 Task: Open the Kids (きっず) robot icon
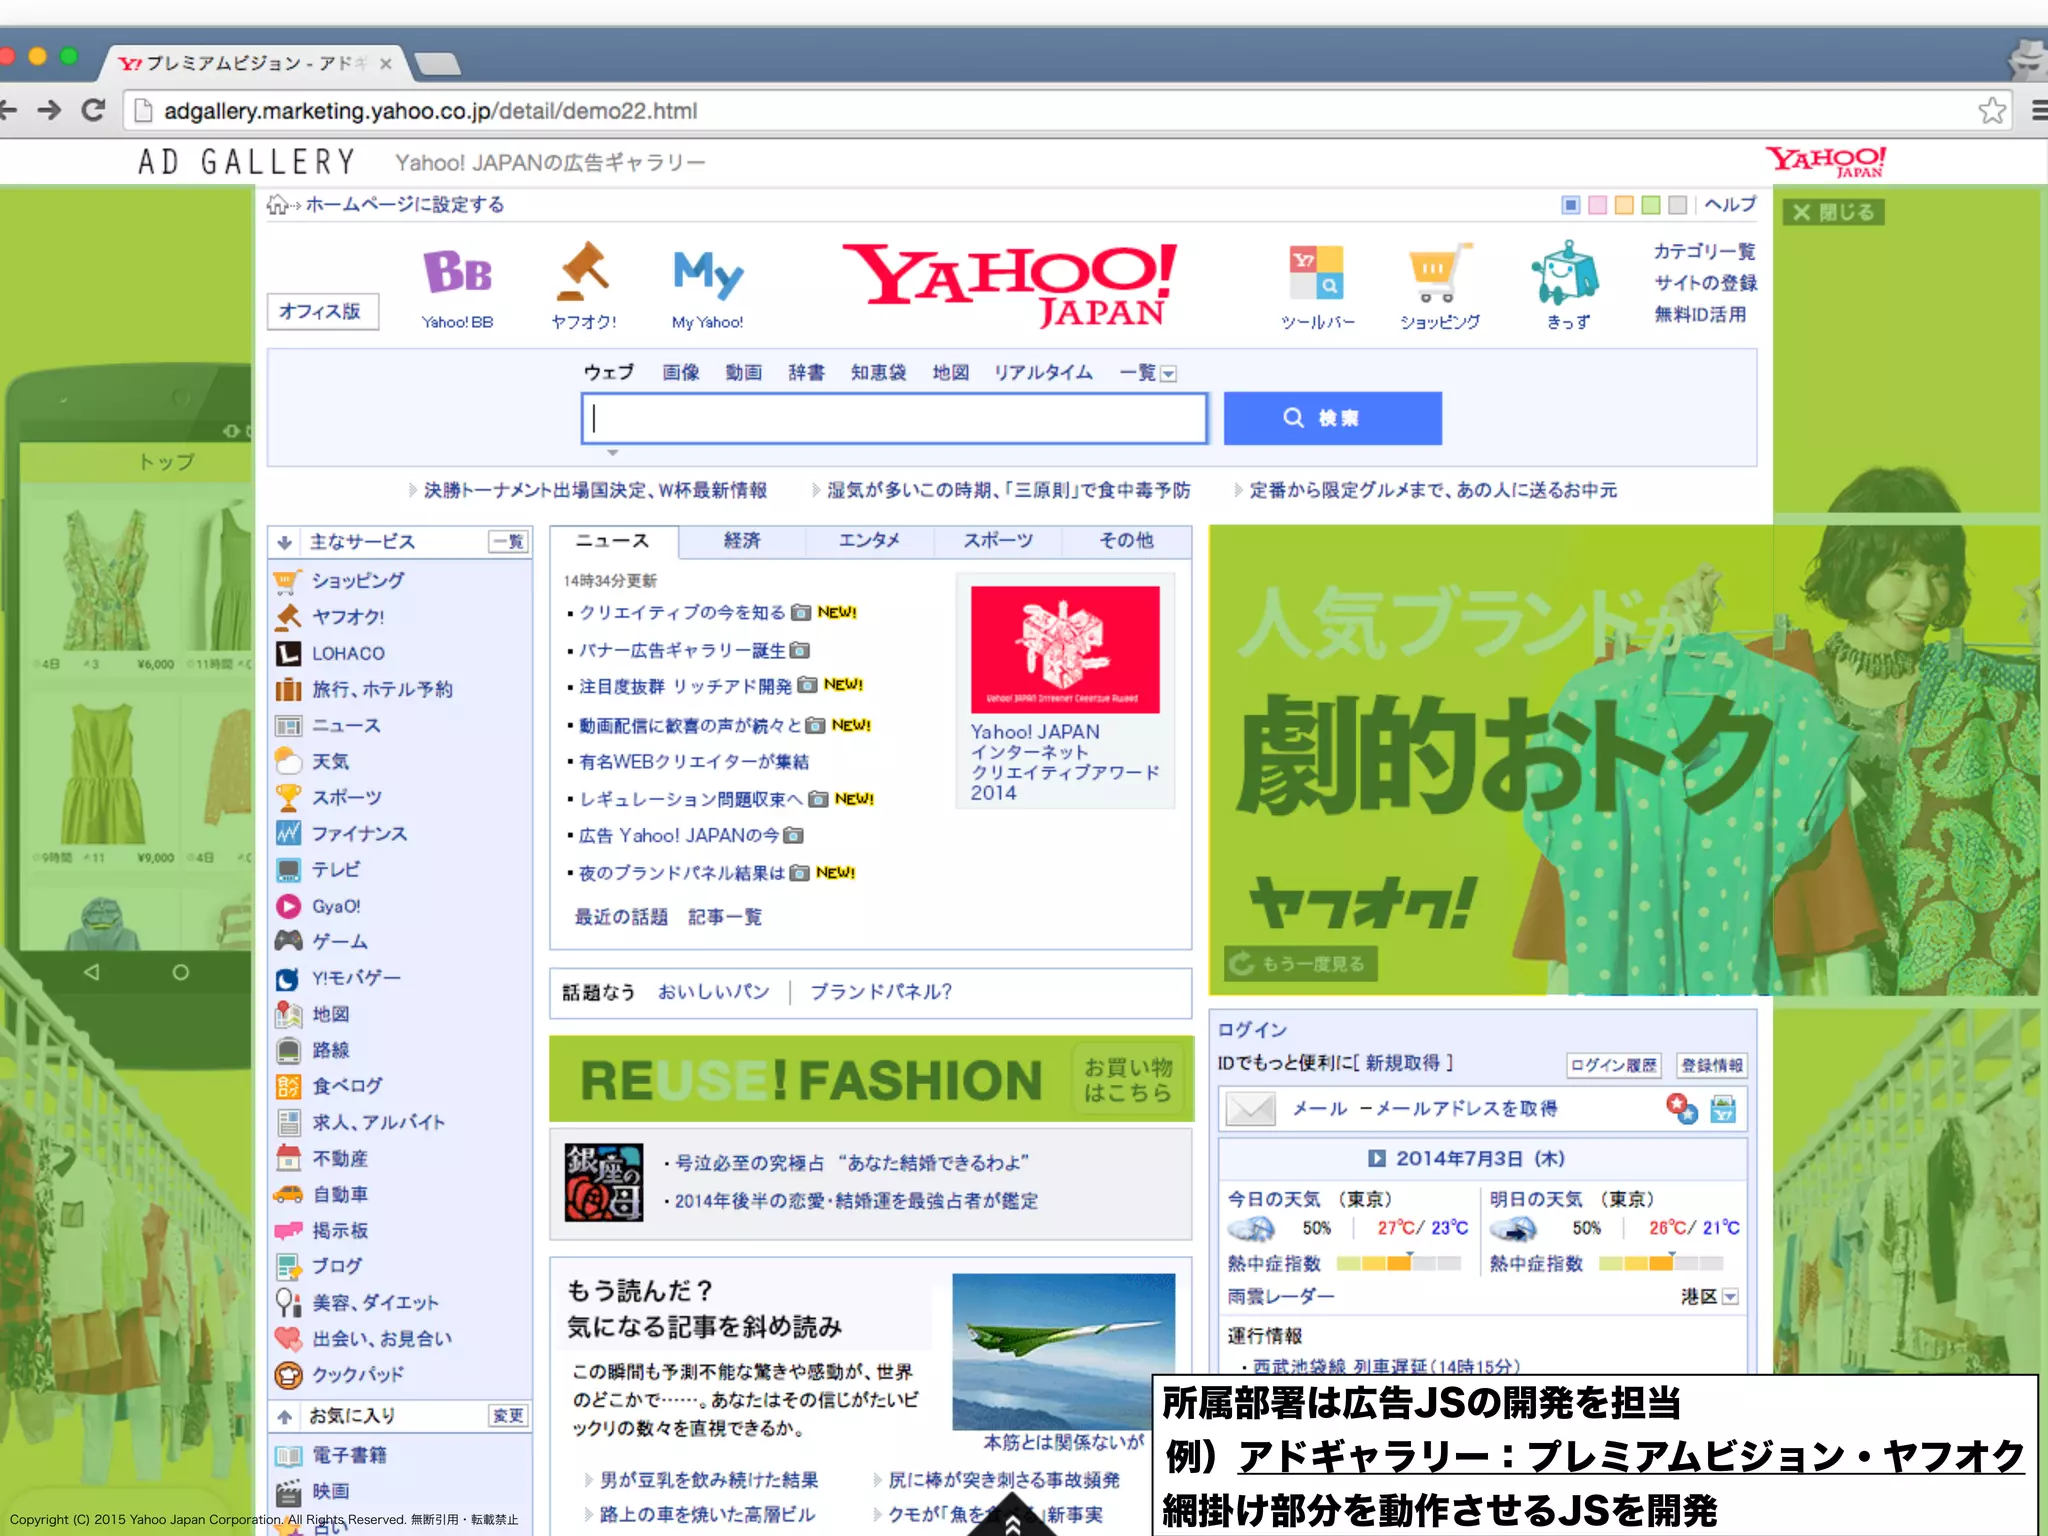(1565, 273)
